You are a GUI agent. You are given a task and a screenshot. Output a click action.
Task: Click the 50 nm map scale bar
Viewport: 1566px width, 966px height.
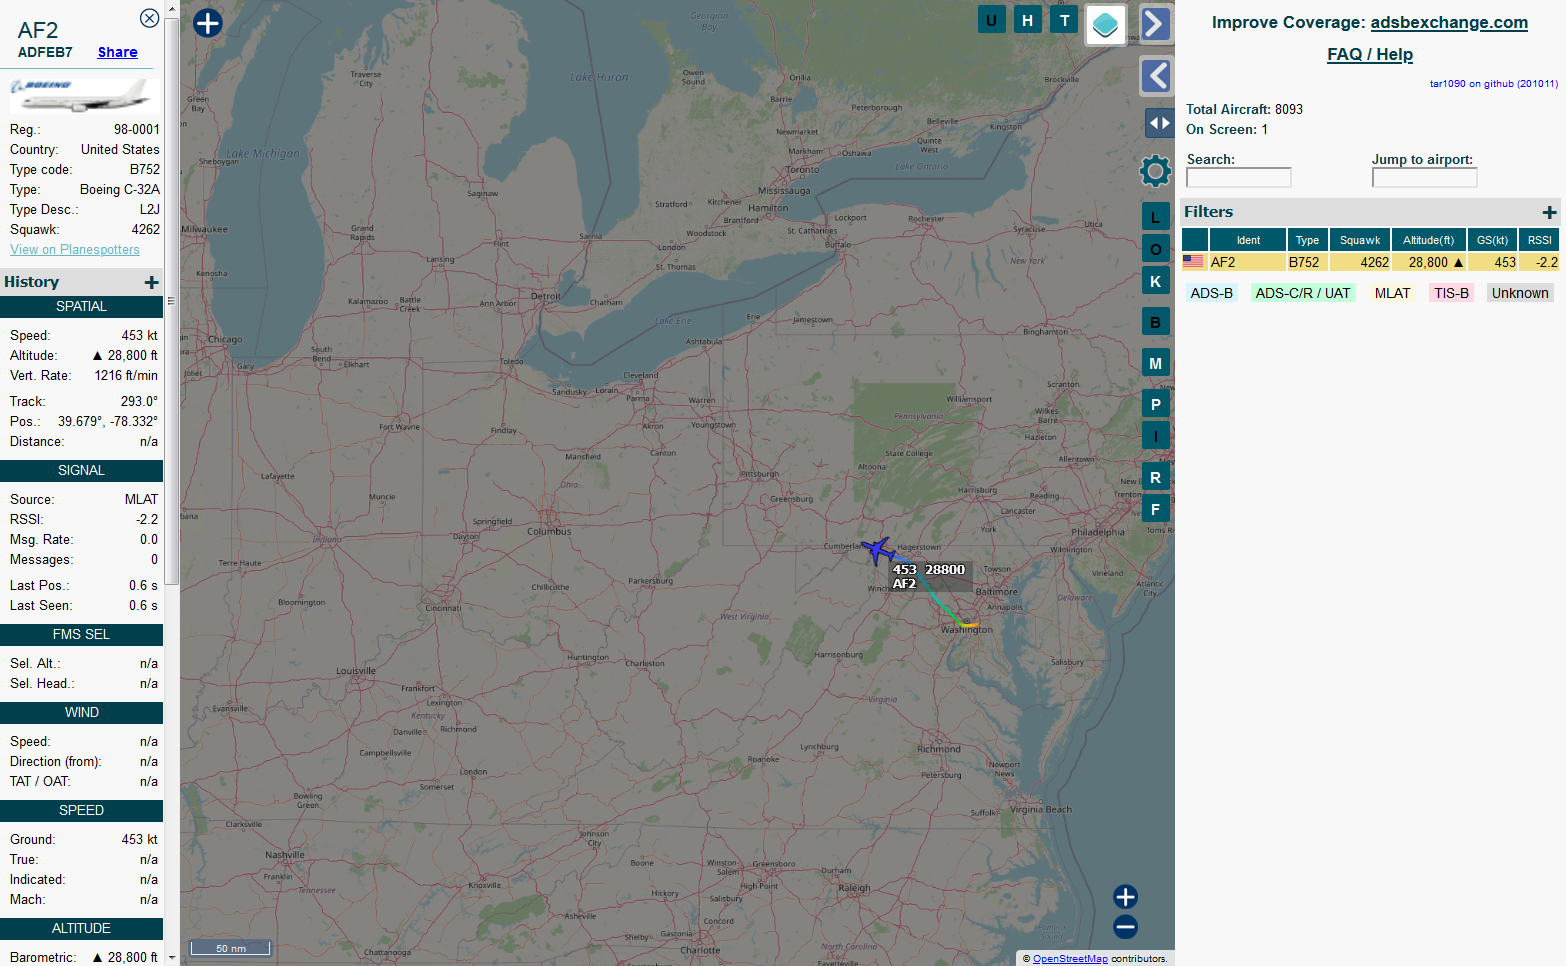tap(231, 948)
